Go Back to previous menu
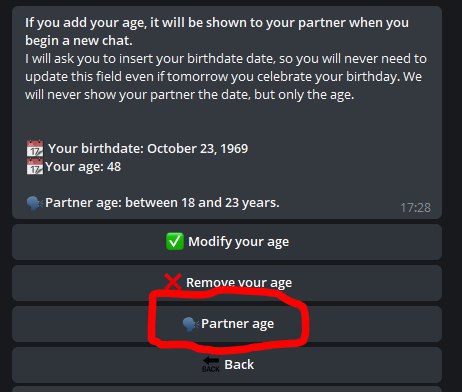 [x=227, y=365]
